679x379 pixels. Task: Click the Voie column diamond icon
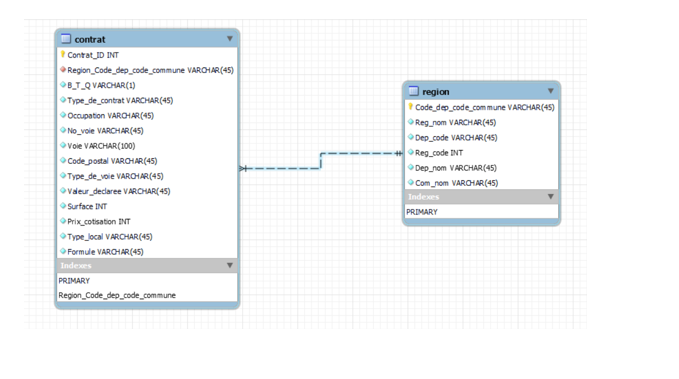tap(63, 145)
